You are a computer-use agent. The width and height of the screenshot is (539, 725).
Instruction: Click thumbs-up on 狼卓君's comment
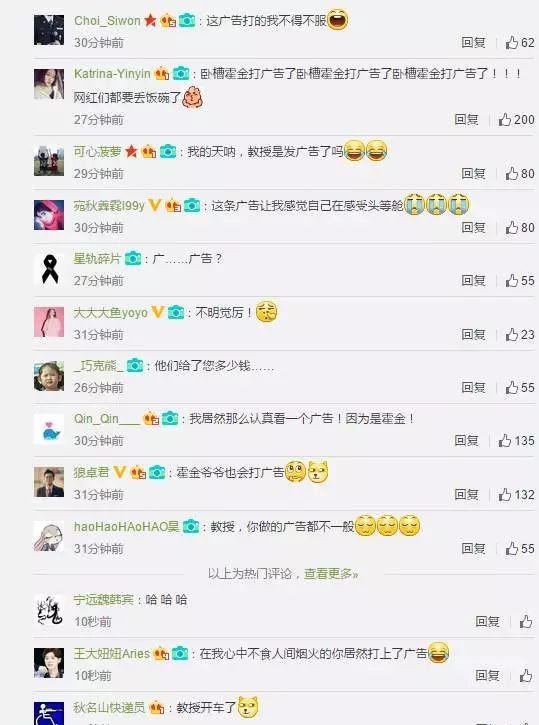click(505, 495)
